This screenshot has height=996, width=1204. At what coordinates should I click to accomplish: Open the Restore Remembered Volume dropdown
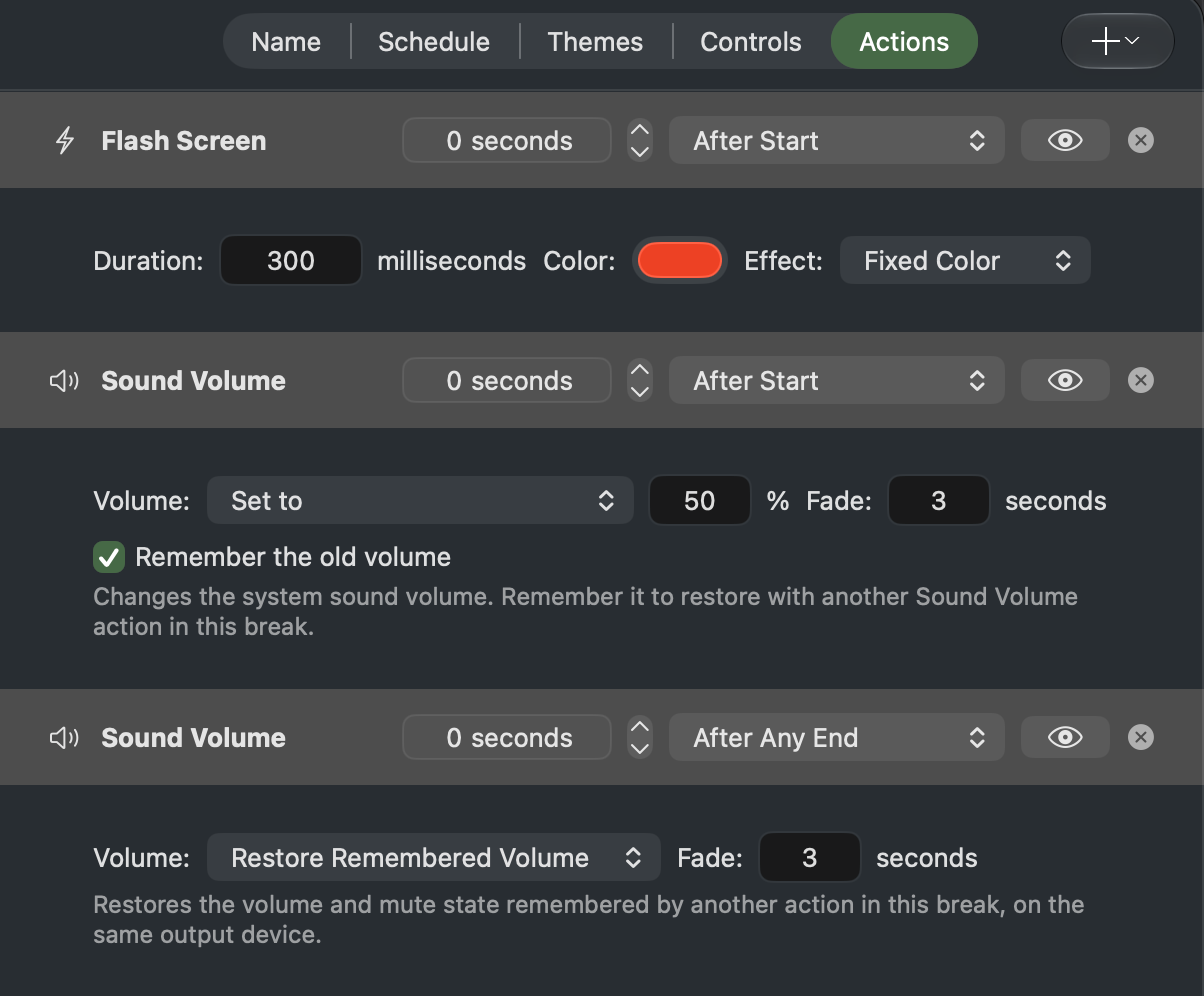[433, 858]
